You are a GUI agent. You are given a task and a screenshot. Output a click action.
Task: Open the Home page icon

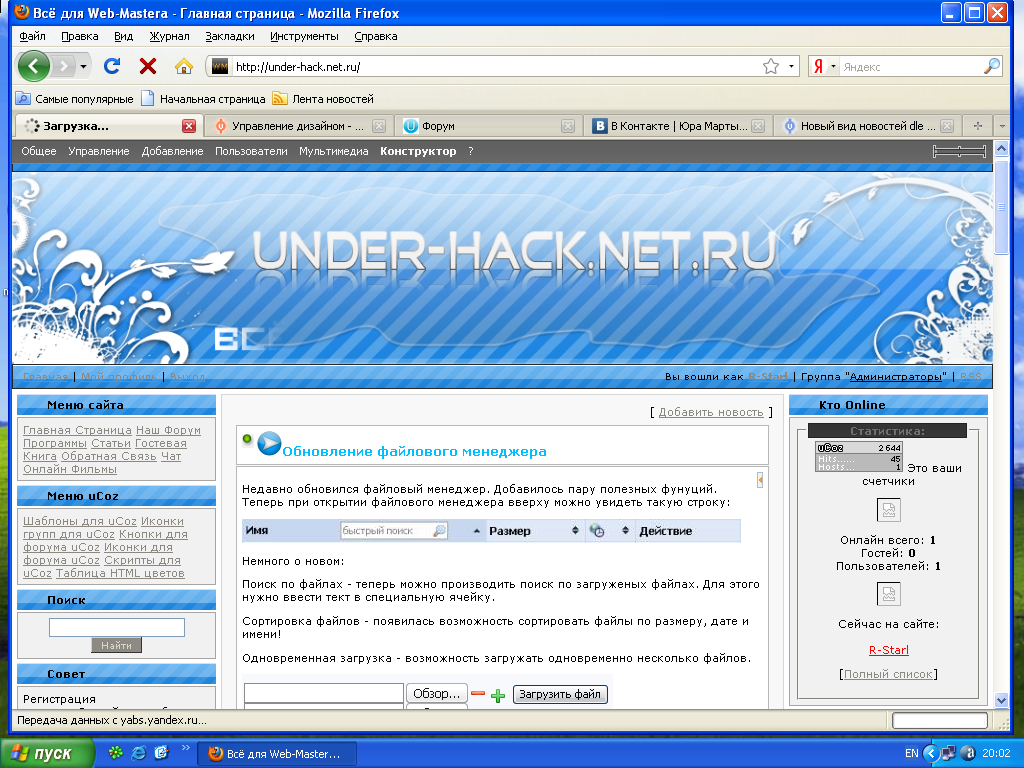point(184,66)
